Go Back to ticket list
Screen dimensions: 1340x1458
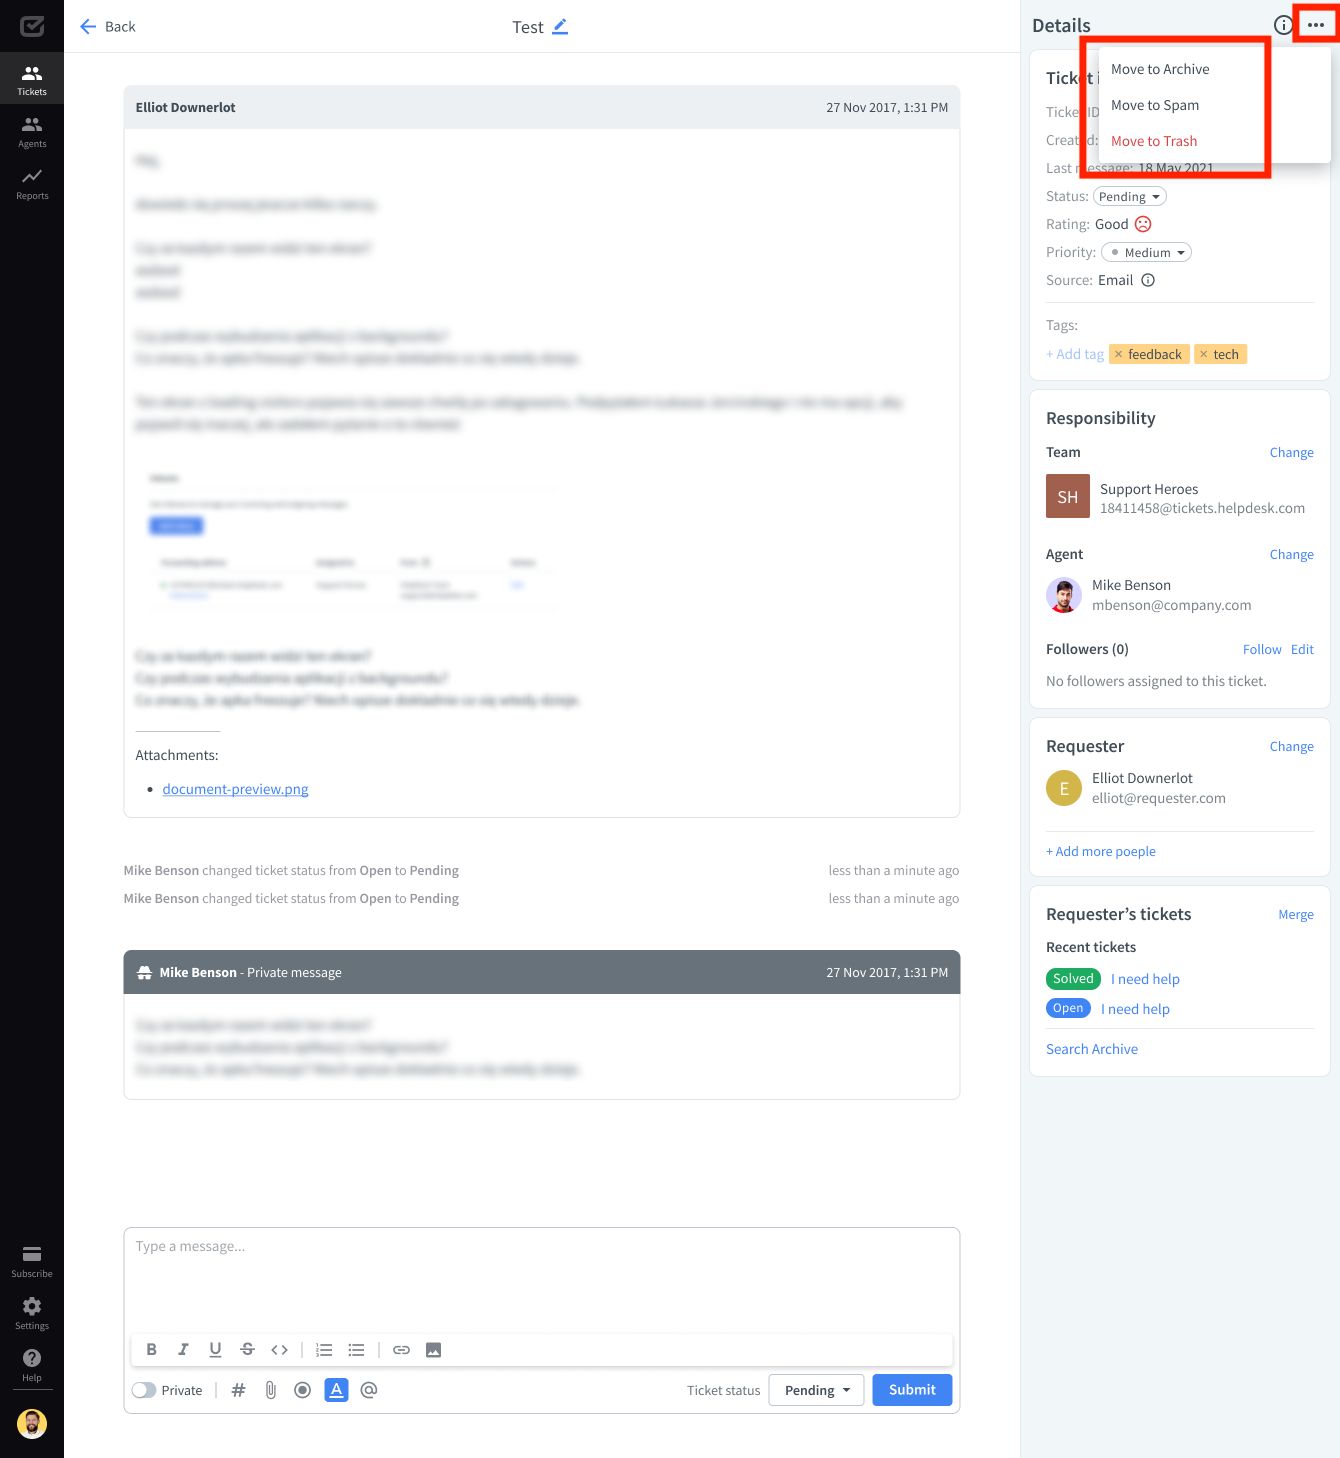tap(107, 26)
